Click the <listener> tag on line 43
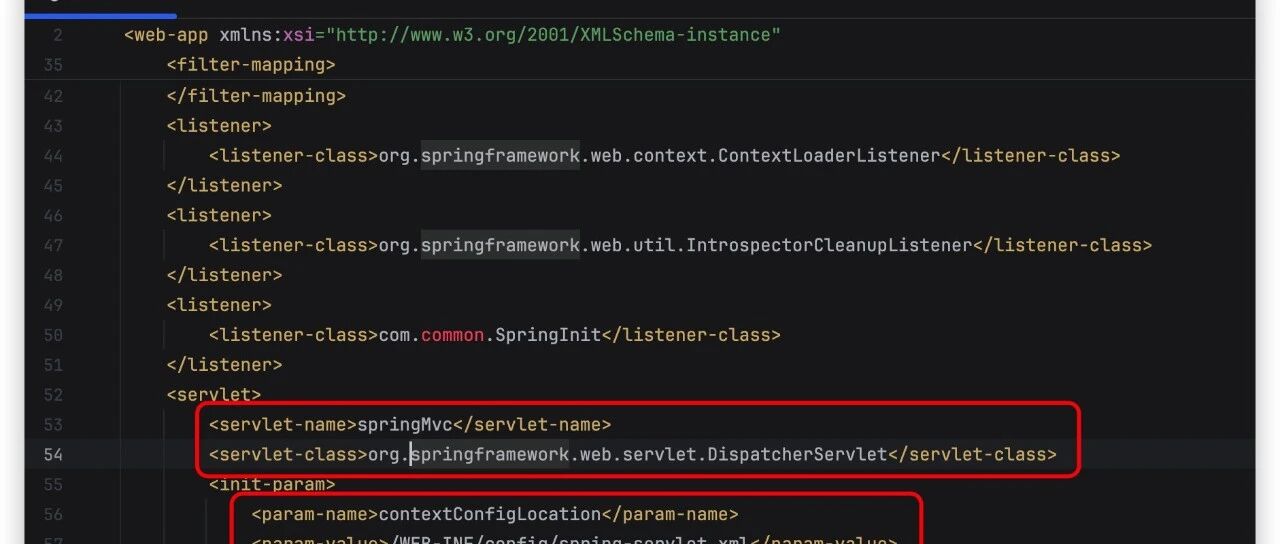The height and width of the screenshot is (544, 1280). [x=219, y=126]
